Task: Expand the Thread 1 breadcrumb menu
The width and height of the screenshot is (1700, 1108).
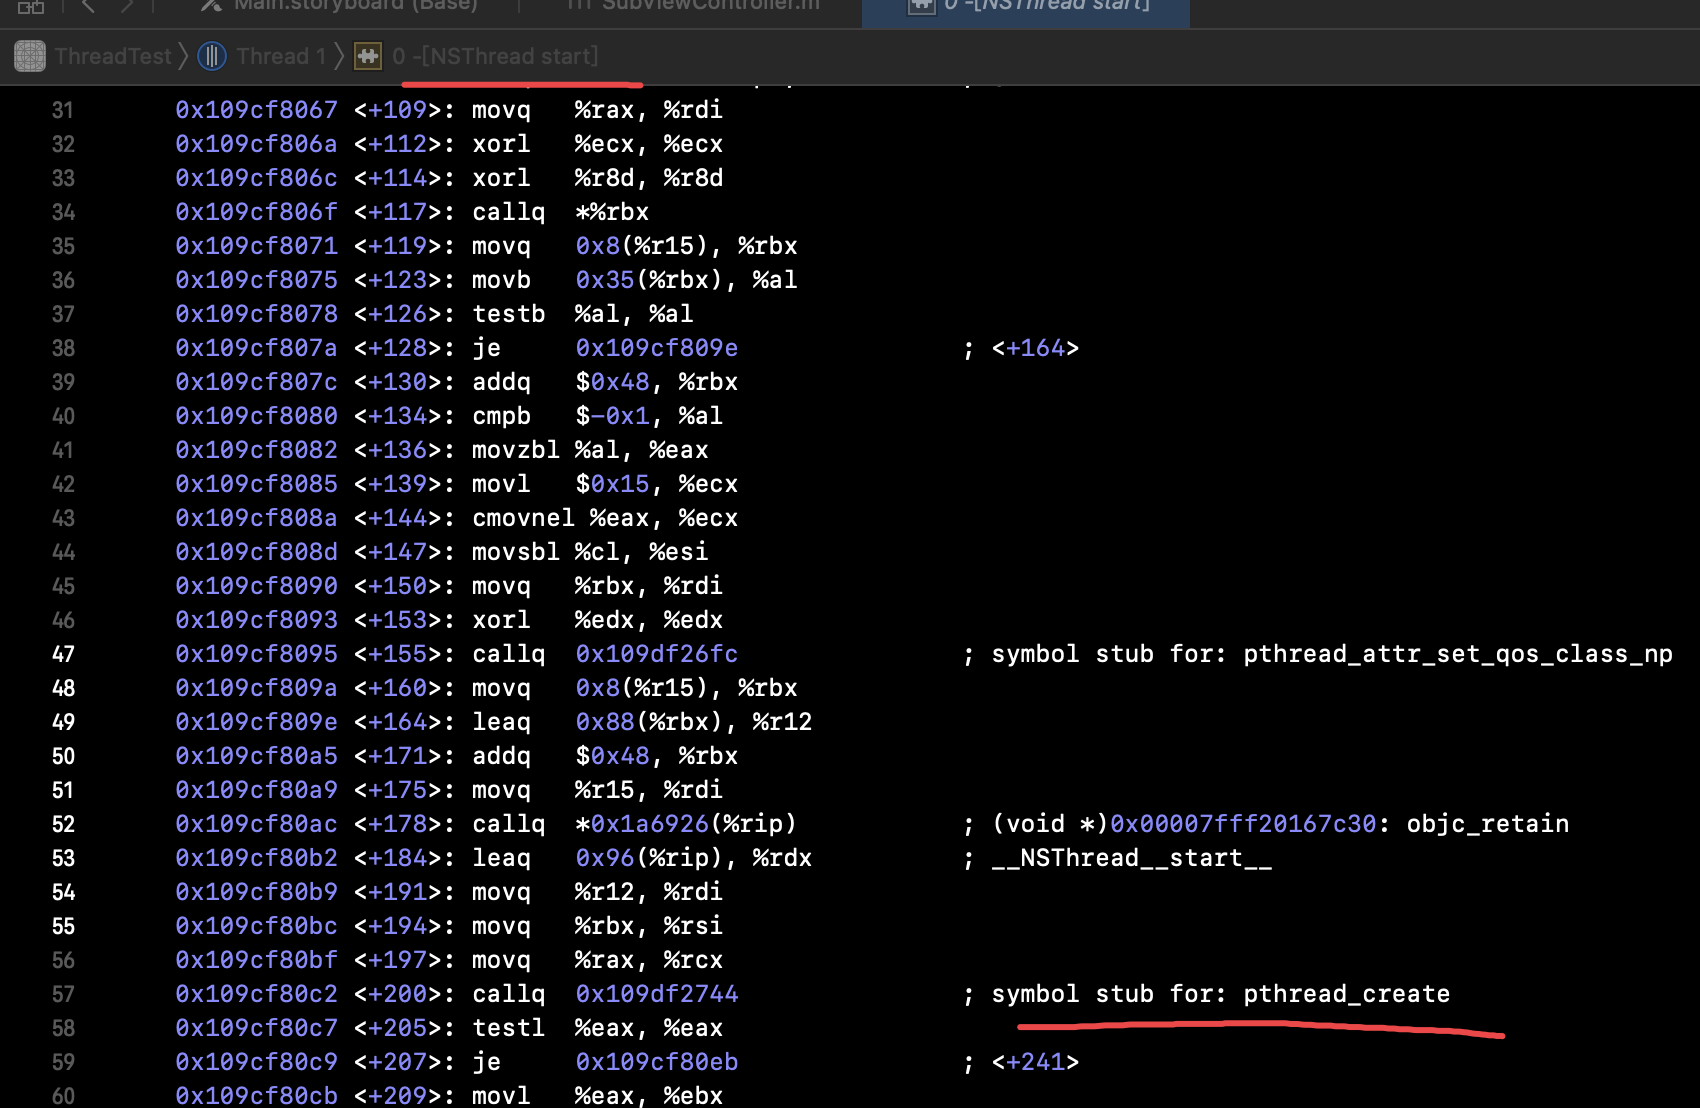Action: [x=280, y=56]
